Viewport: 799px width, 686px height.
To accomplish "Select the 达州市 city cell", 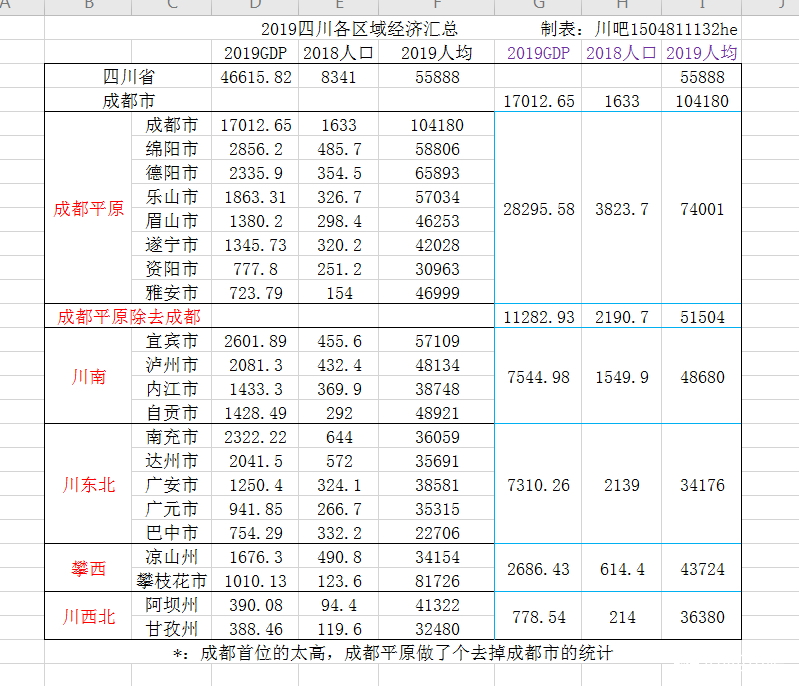I will tap(172, 461).
